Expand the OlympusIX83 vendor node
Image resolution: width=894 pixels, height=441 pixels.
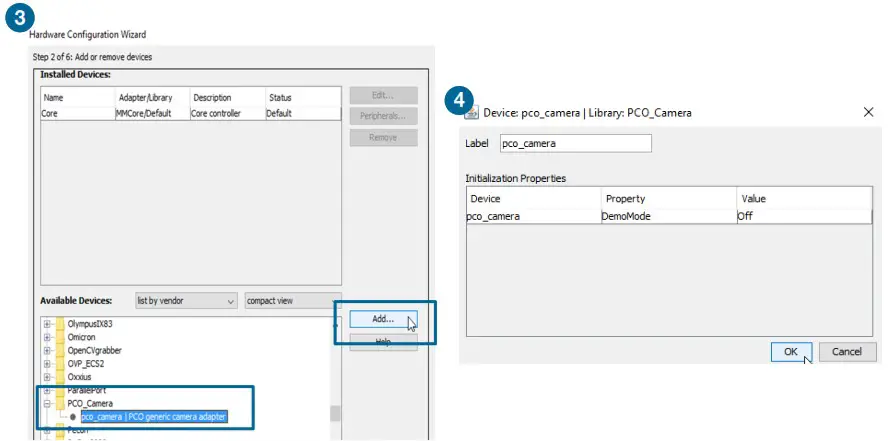(x=47, y=323)
